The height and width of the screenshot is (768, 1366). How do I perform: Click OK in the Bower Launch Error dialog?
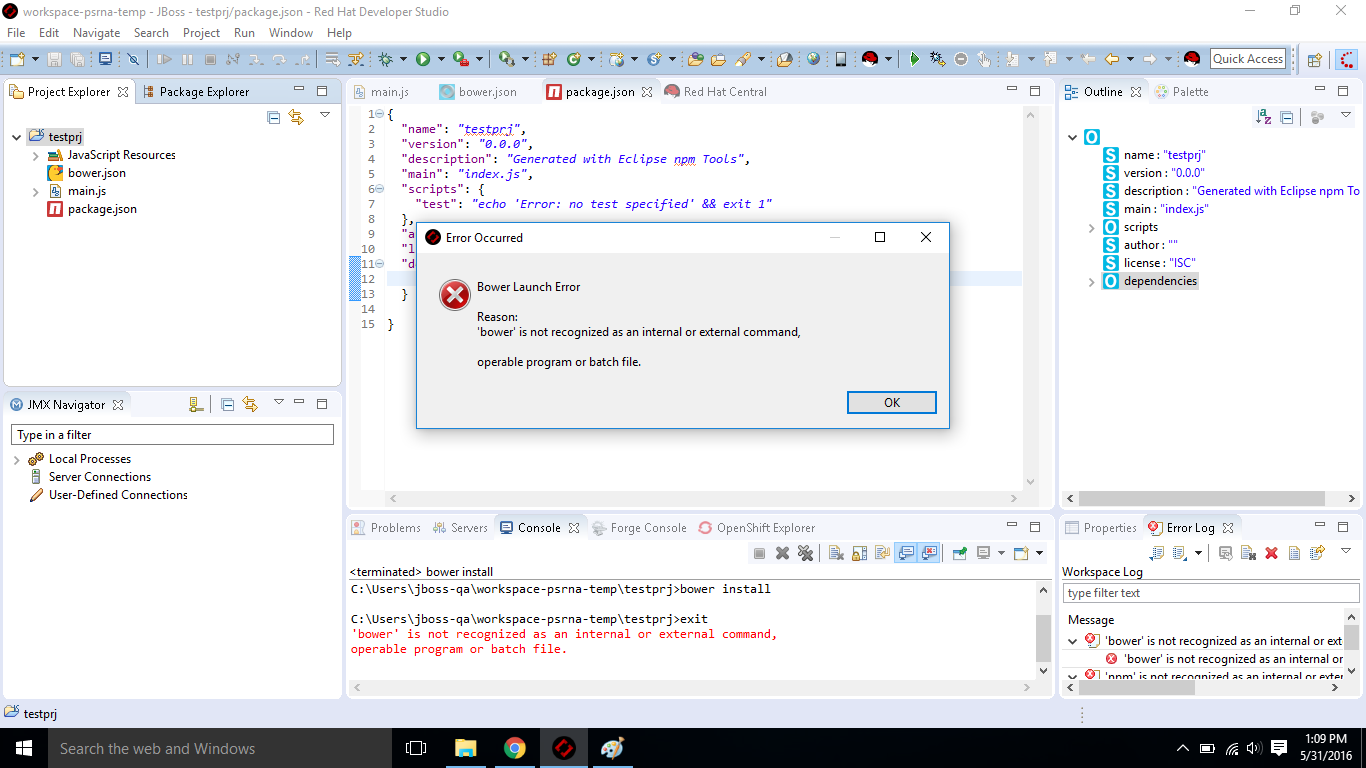tap(891, 402)
